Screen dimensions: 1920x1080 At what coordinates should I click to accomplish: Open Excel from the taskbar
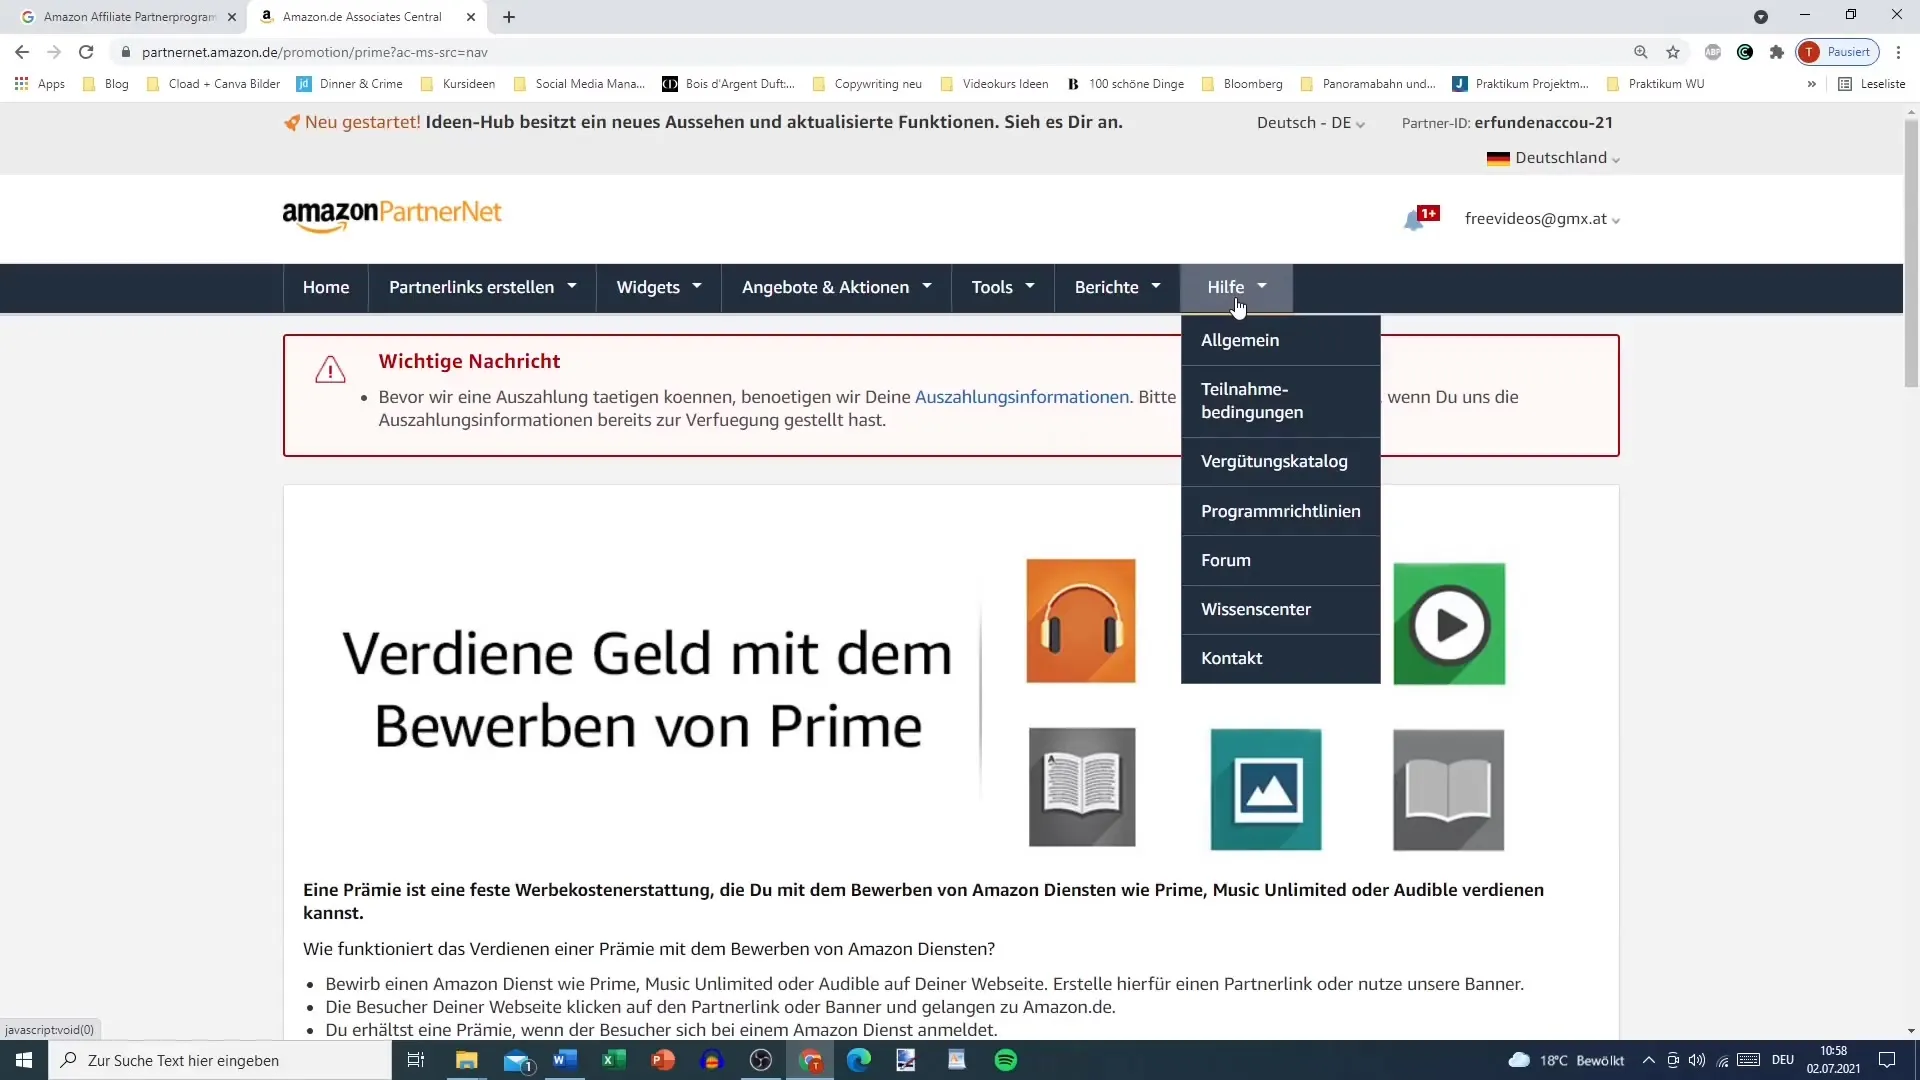tap(614, 1060)
